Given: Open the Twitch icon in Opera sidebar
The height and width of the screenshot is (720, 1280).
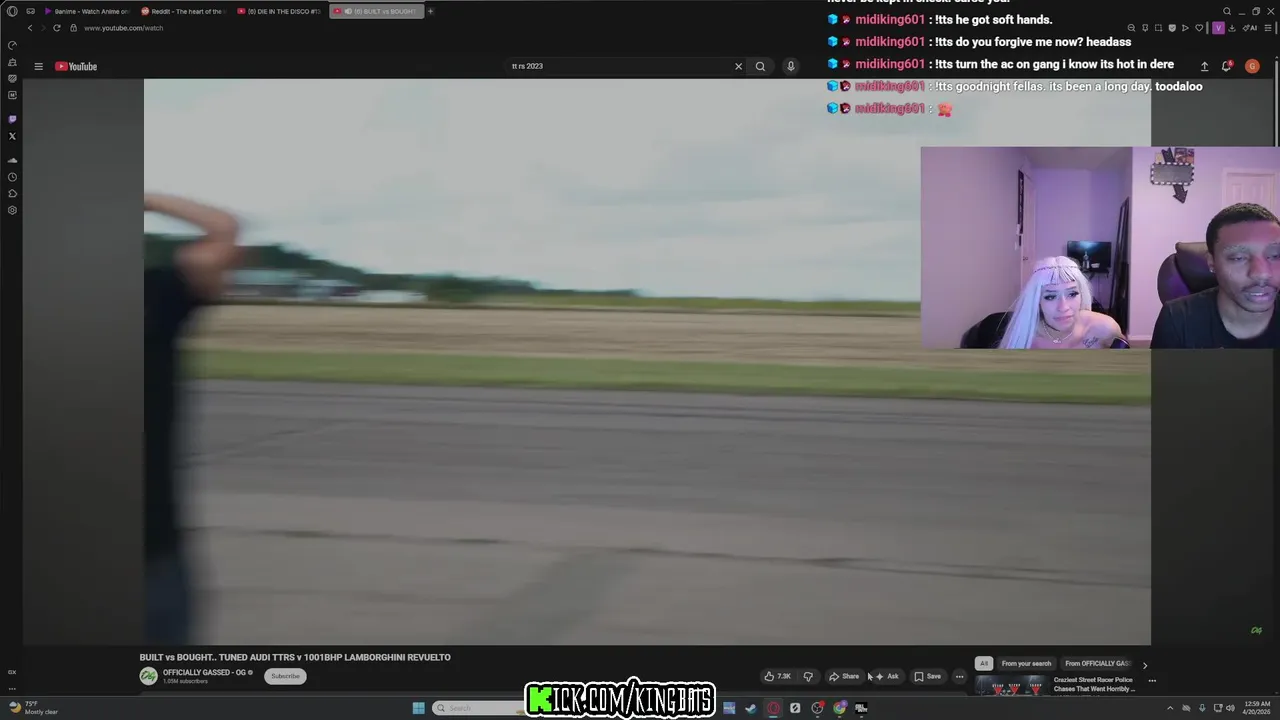Looking at the screenshot, I should [x=12, y=119].
